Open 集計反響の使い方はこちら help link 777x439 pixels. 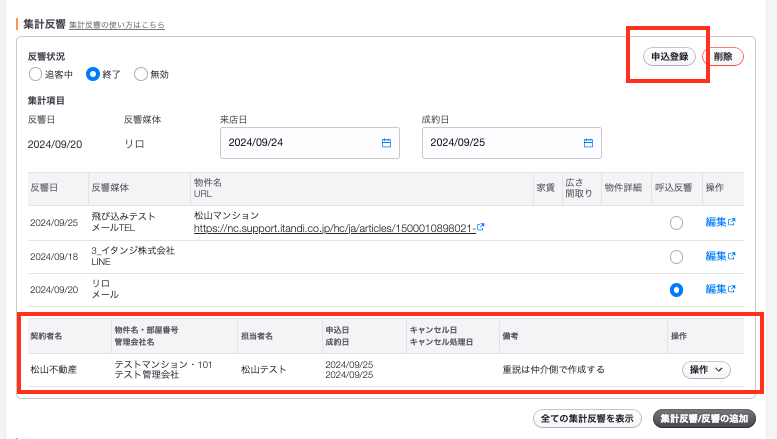pos(117,25)
